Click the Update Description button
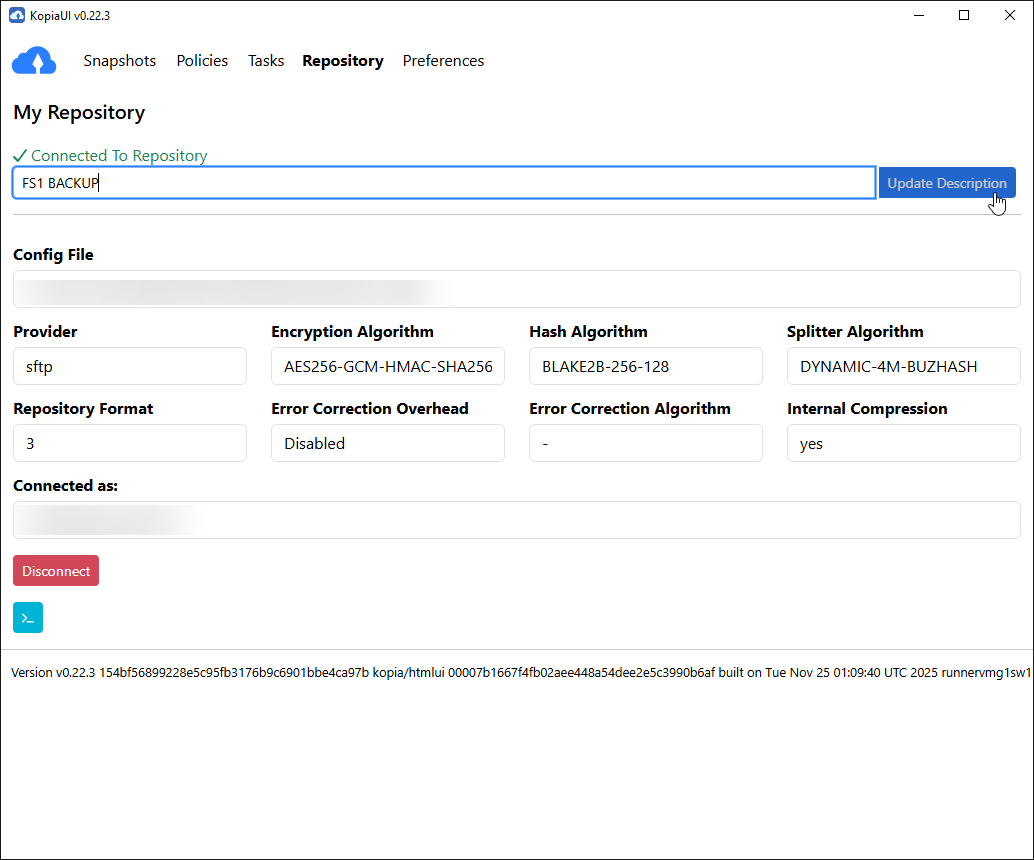The image size is (1034, 860). coord(946,182)
